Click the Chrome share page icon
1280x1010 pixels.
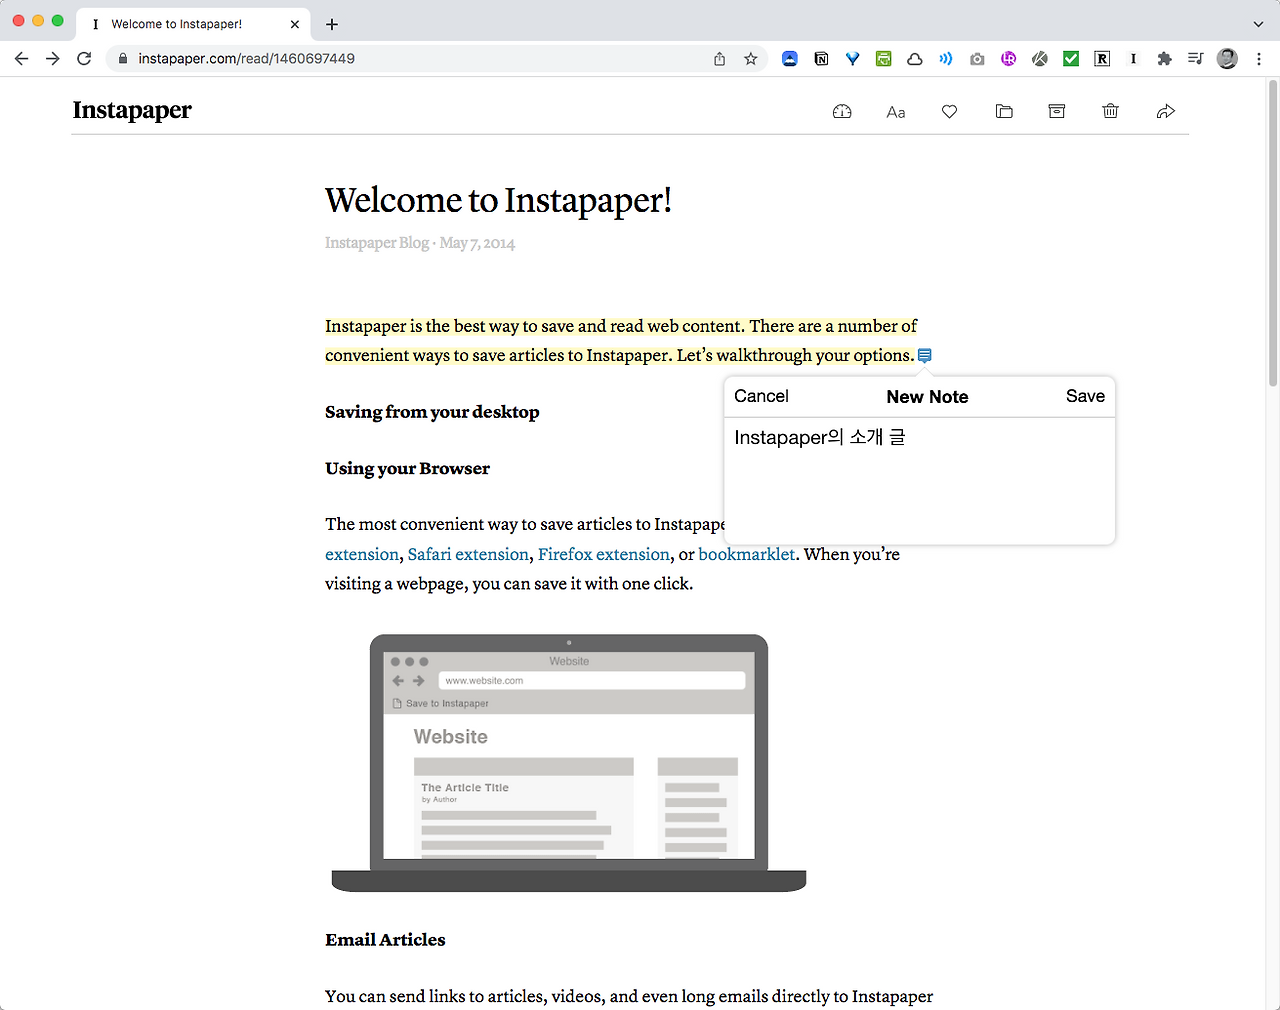(x=720, y=59)
